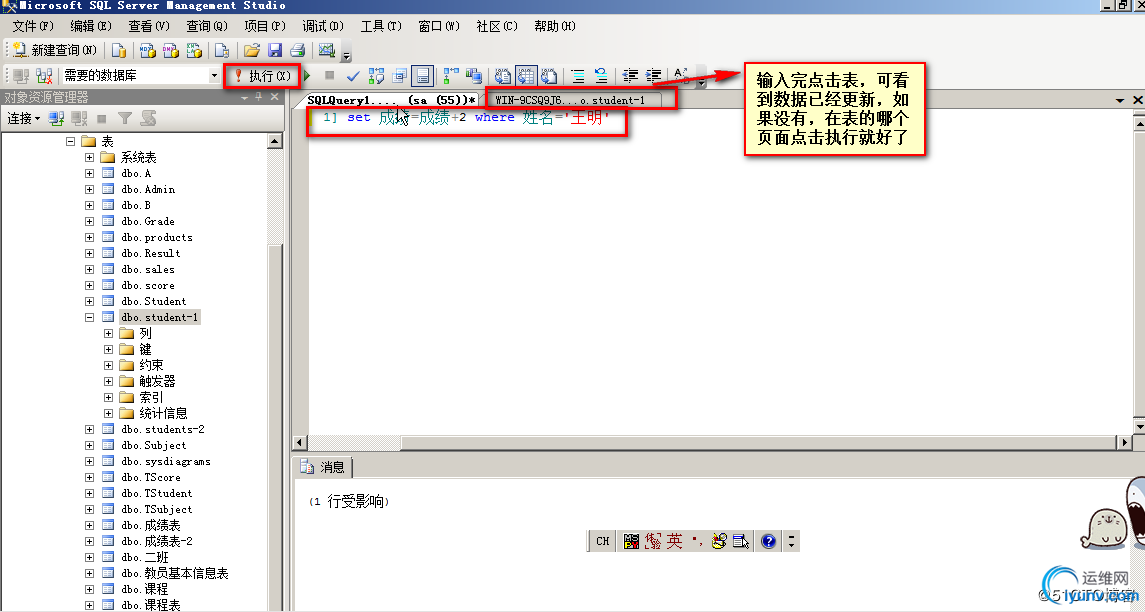Expand the 触发器 triggers folder
Screen dimensions: 1145x612
pos(108,381)
